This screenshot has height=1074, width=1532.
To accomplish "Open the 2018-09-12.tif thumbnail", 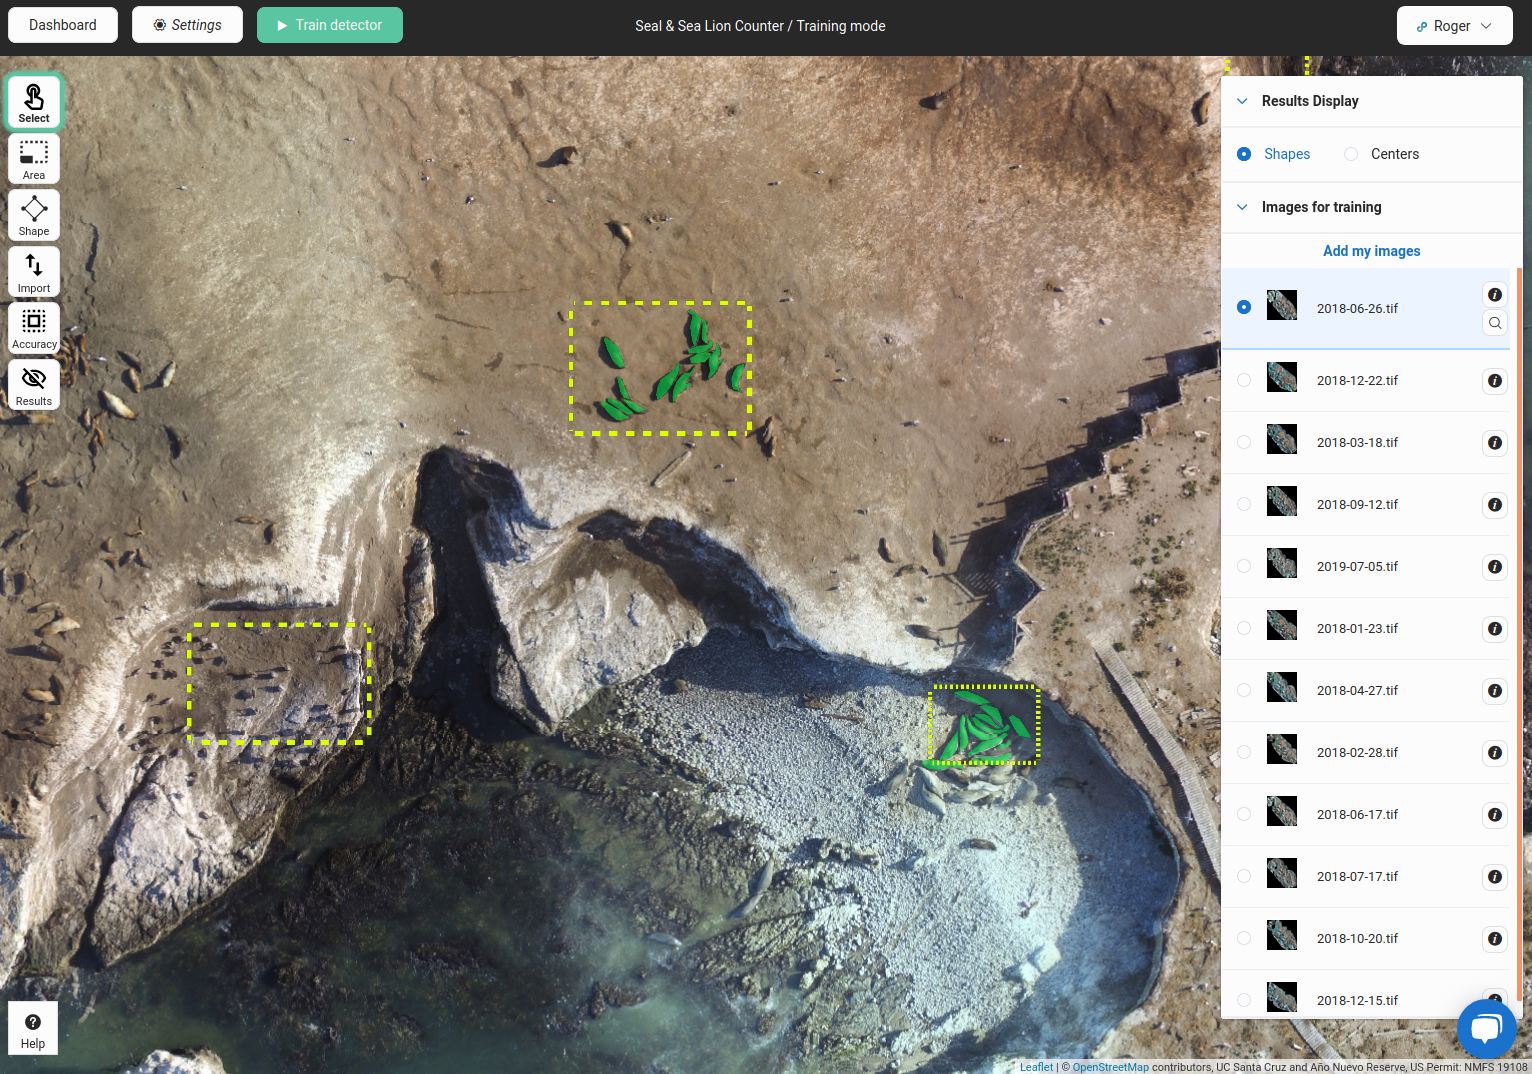I will 1282,501.
